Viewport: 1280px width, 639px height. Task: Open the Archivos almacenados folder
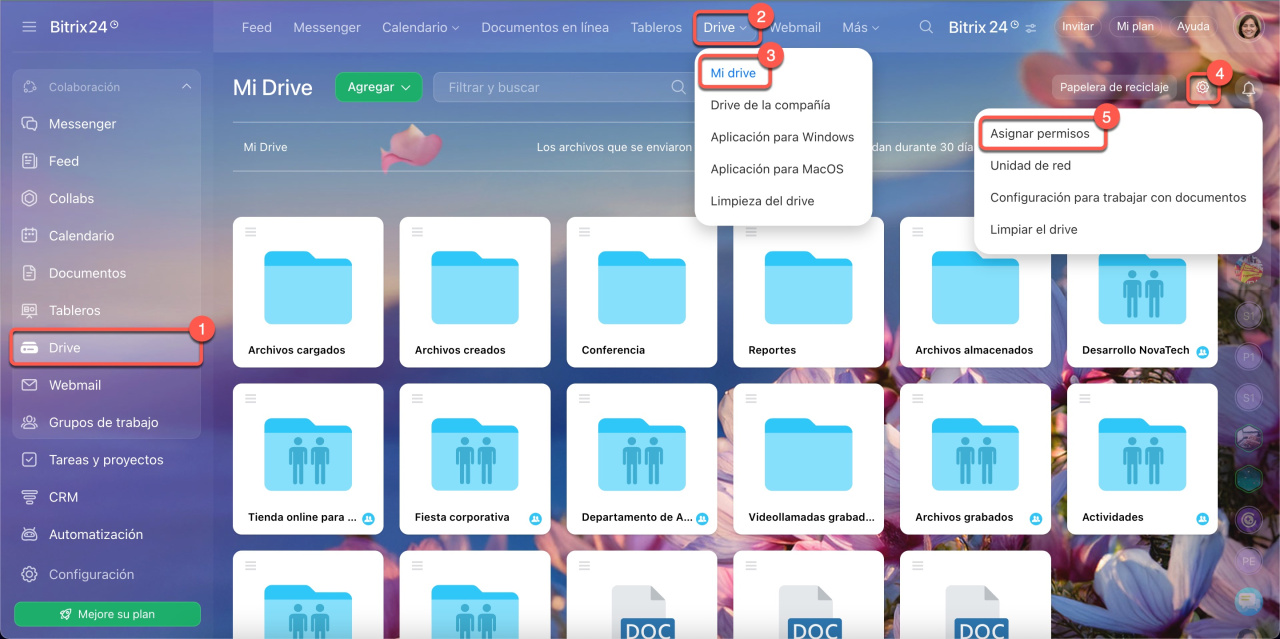click(x=975, y=292)
